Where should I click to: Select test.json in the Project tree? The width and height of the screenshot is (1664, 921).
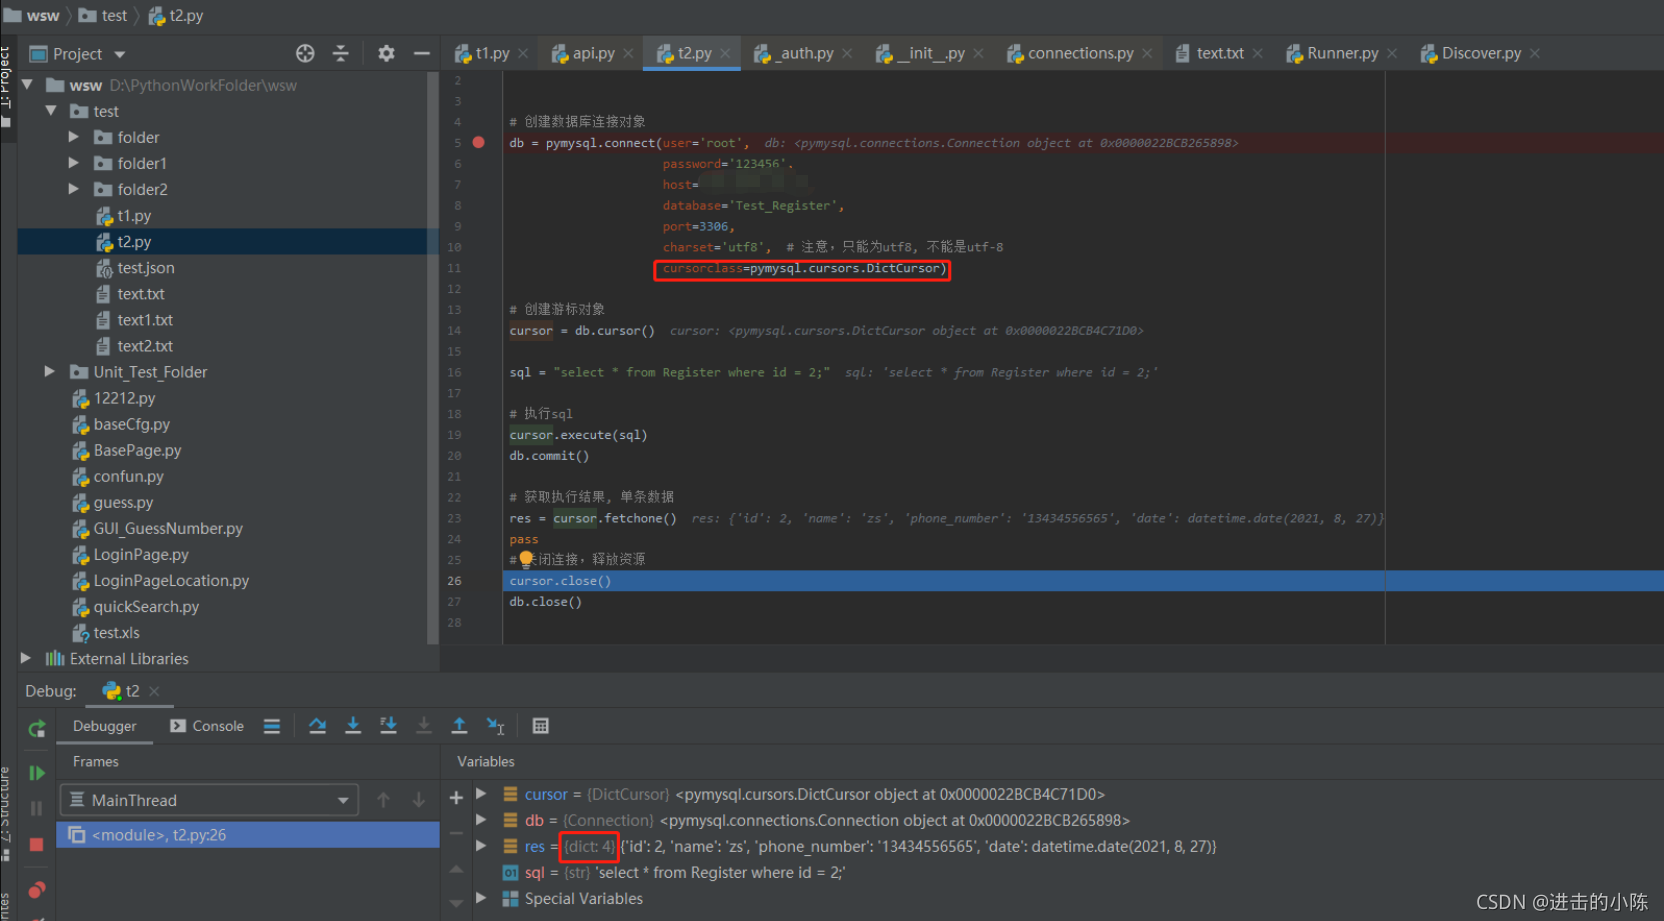(x=145, y=267)
